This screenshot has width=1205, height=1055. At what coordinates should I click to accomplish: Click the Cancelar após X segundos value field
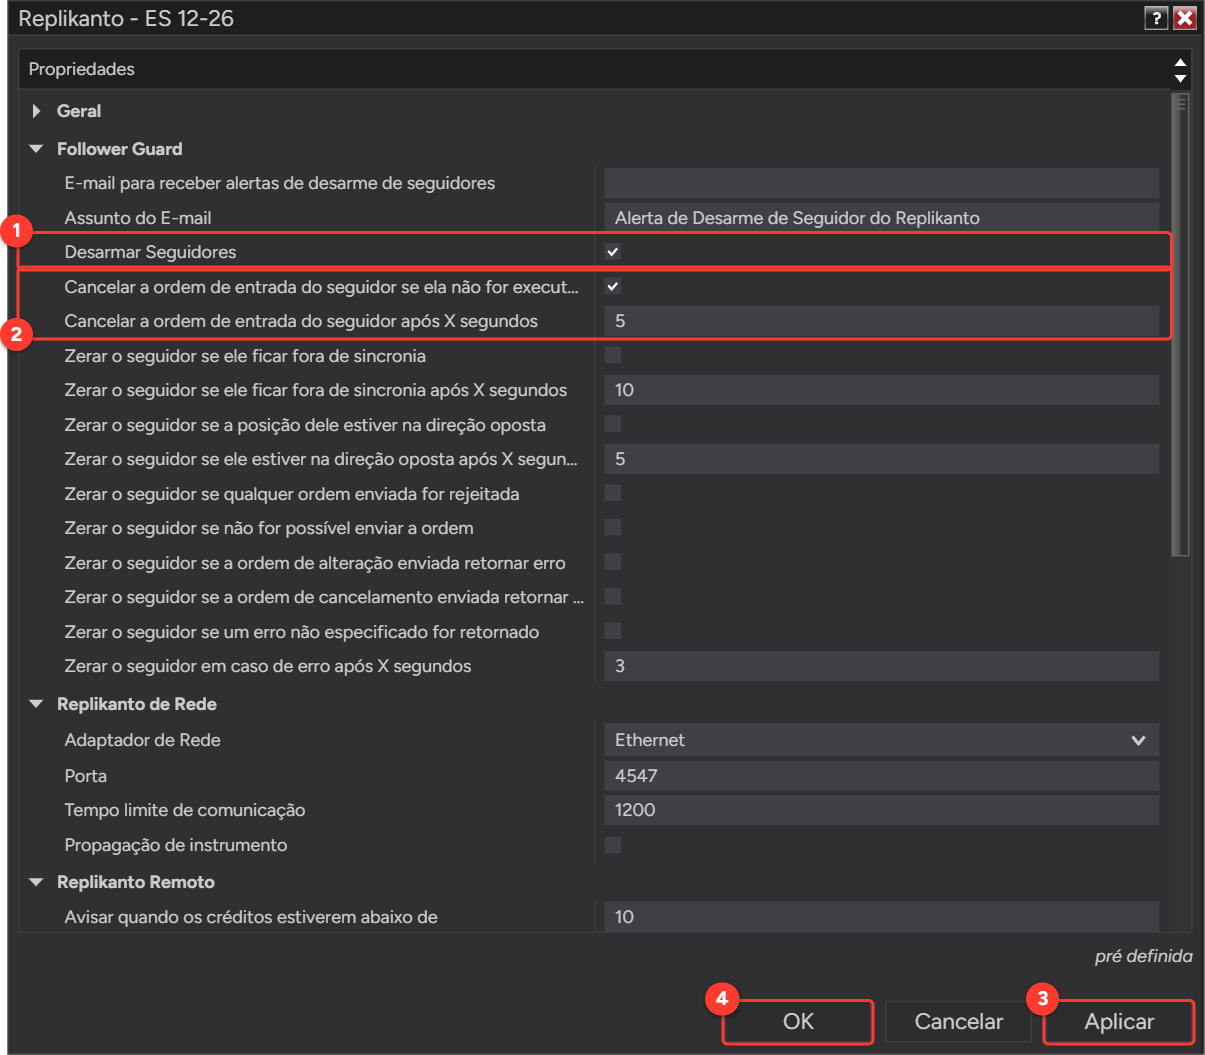tap(881, 321)
